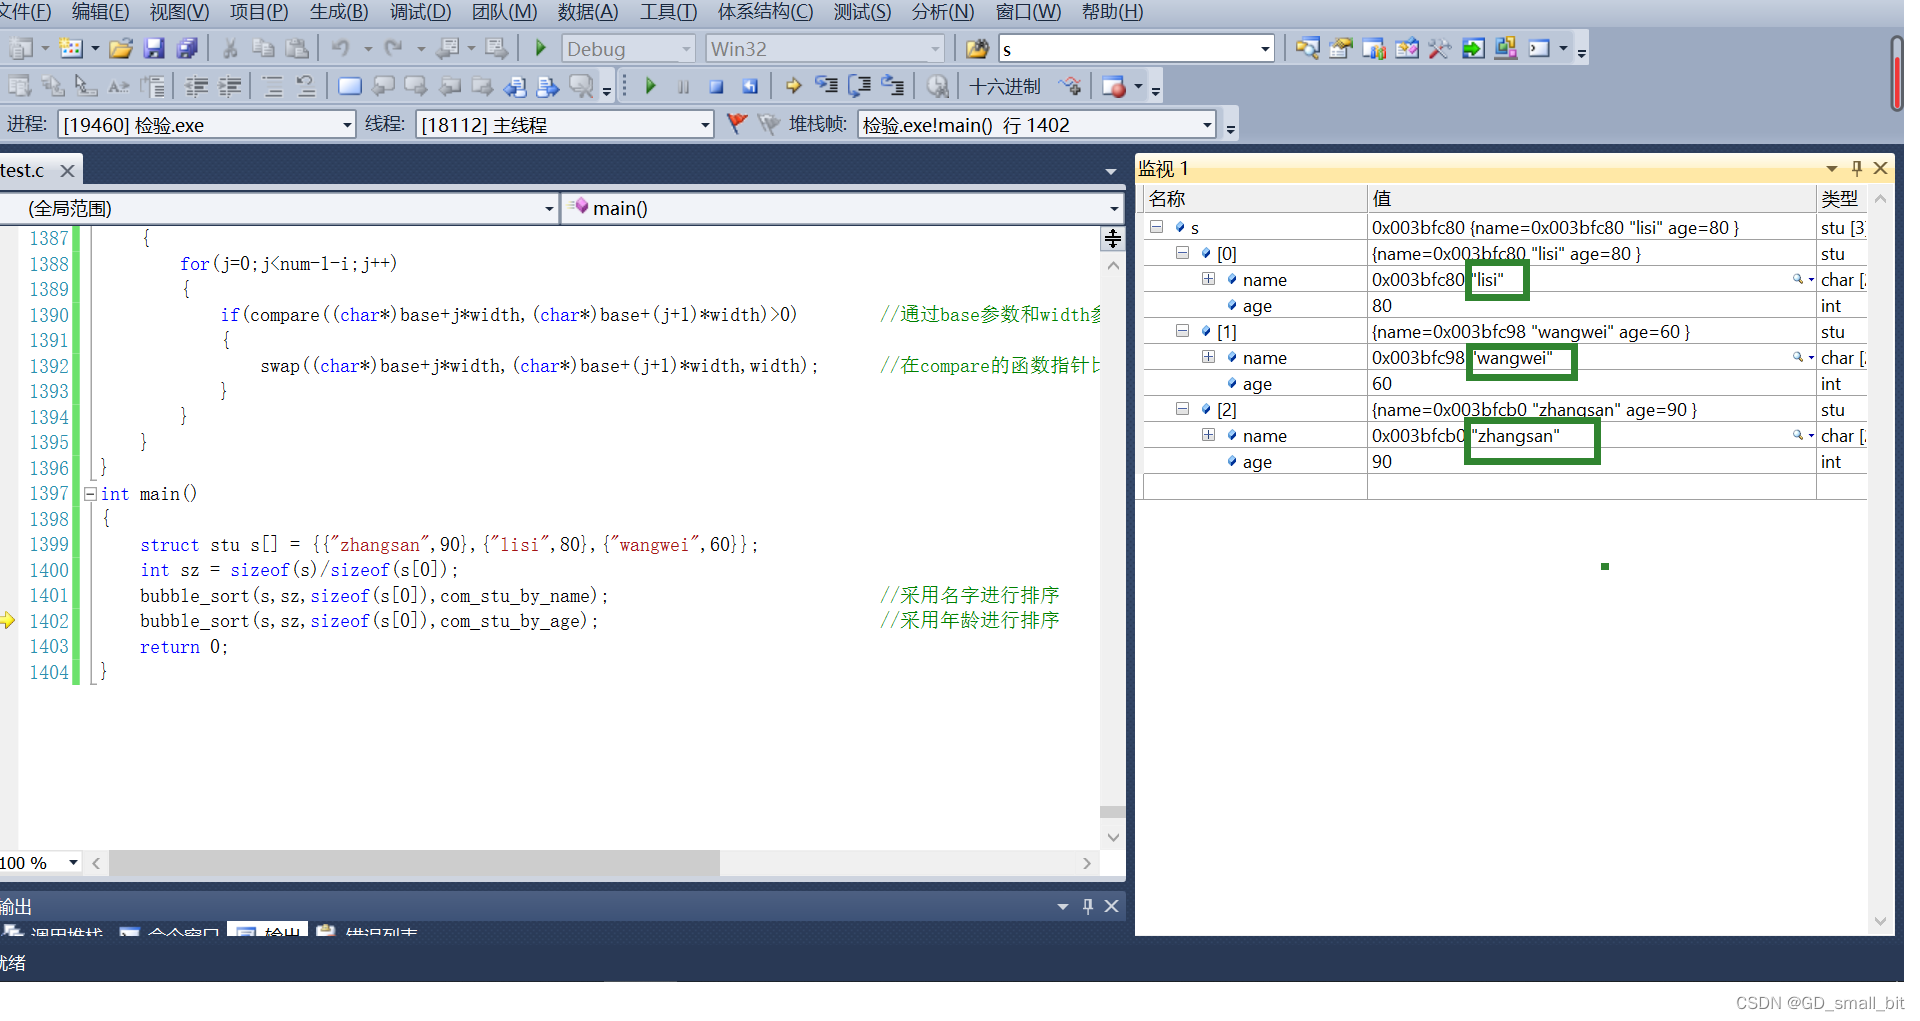Open Solution Explorer from the toolbar

point(1307,48)
